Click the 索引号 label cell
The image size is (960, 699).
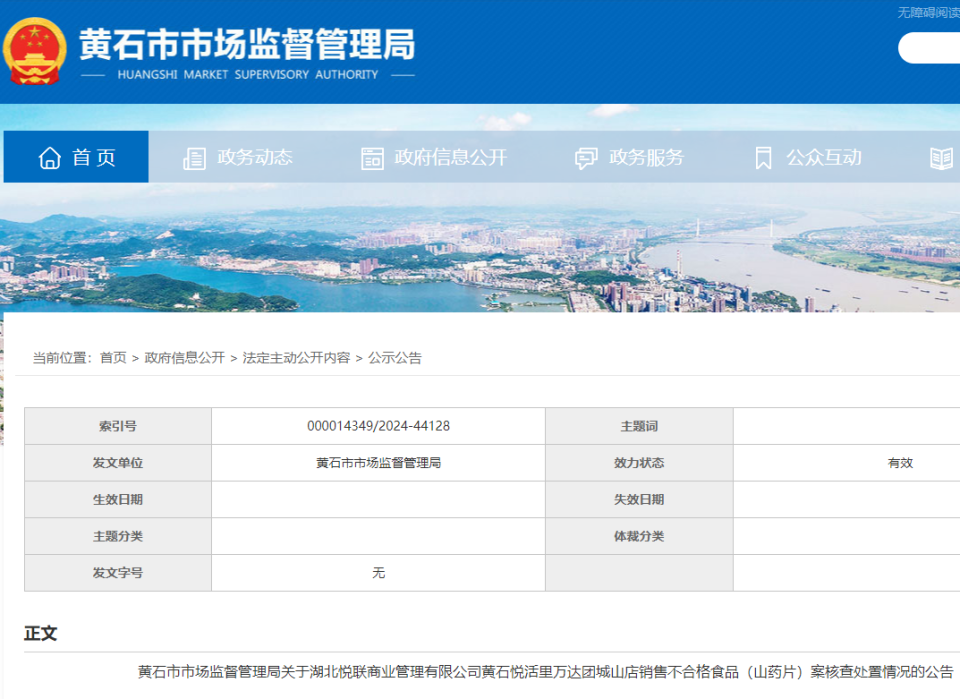(118, 426)
